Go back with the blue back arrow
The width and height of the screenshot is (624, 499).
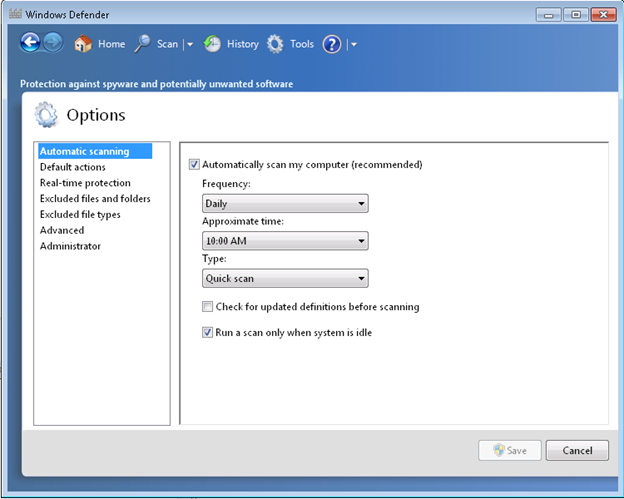(30, 43)
